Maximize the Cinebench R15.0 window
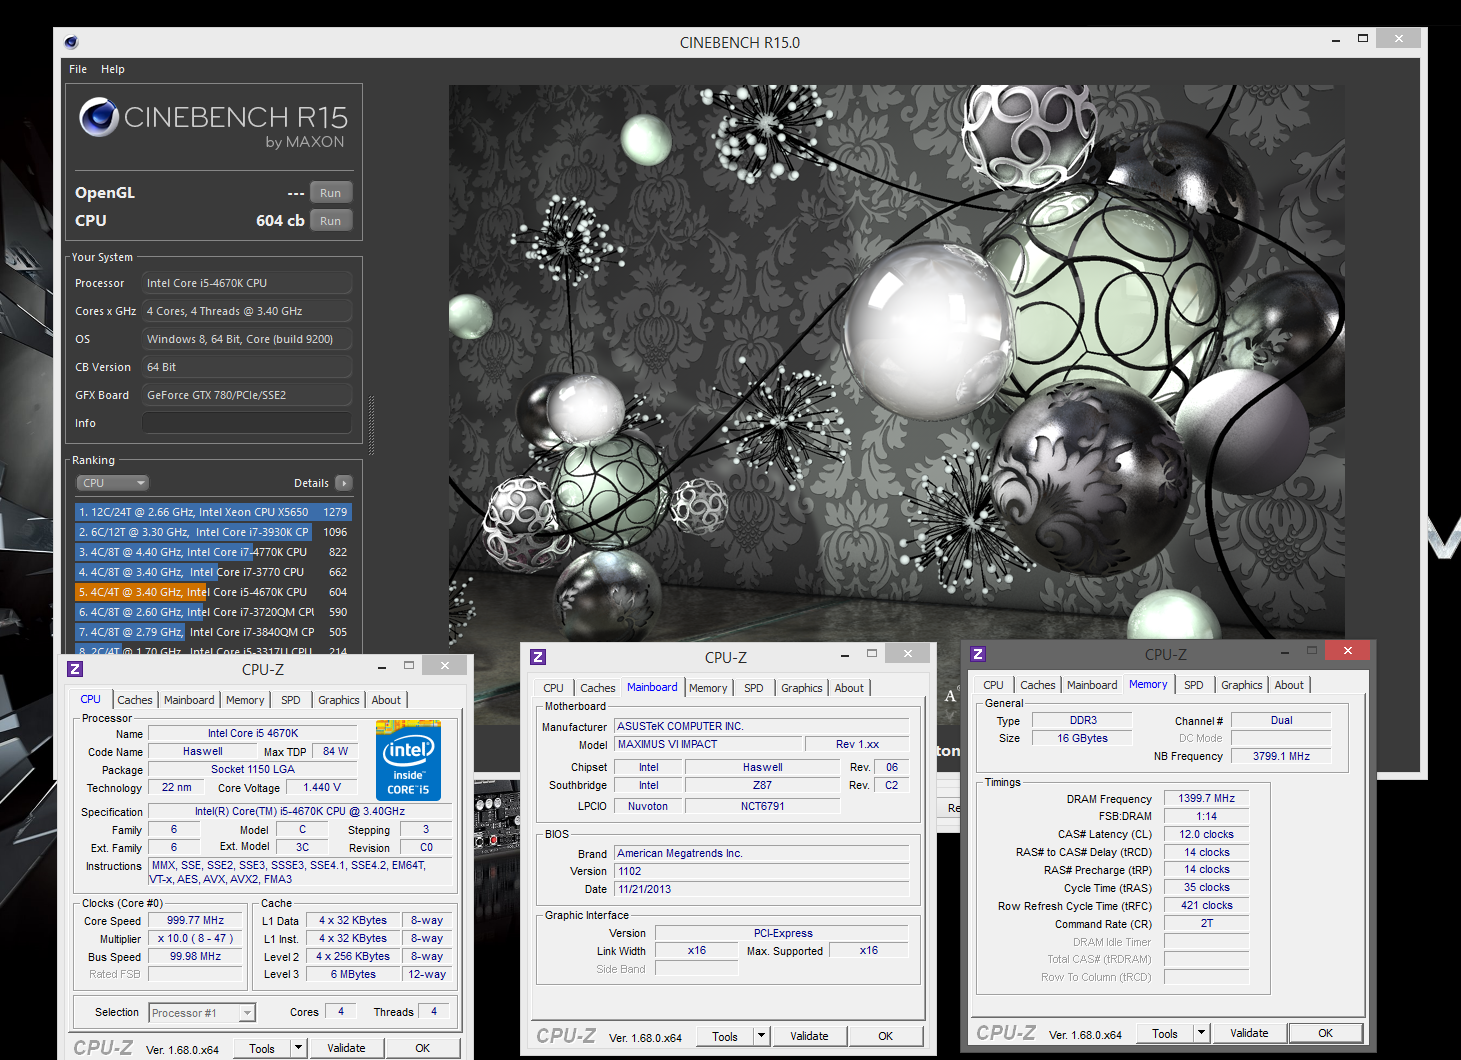This screenshot has width=1461, height=1060. point(1362,39)
